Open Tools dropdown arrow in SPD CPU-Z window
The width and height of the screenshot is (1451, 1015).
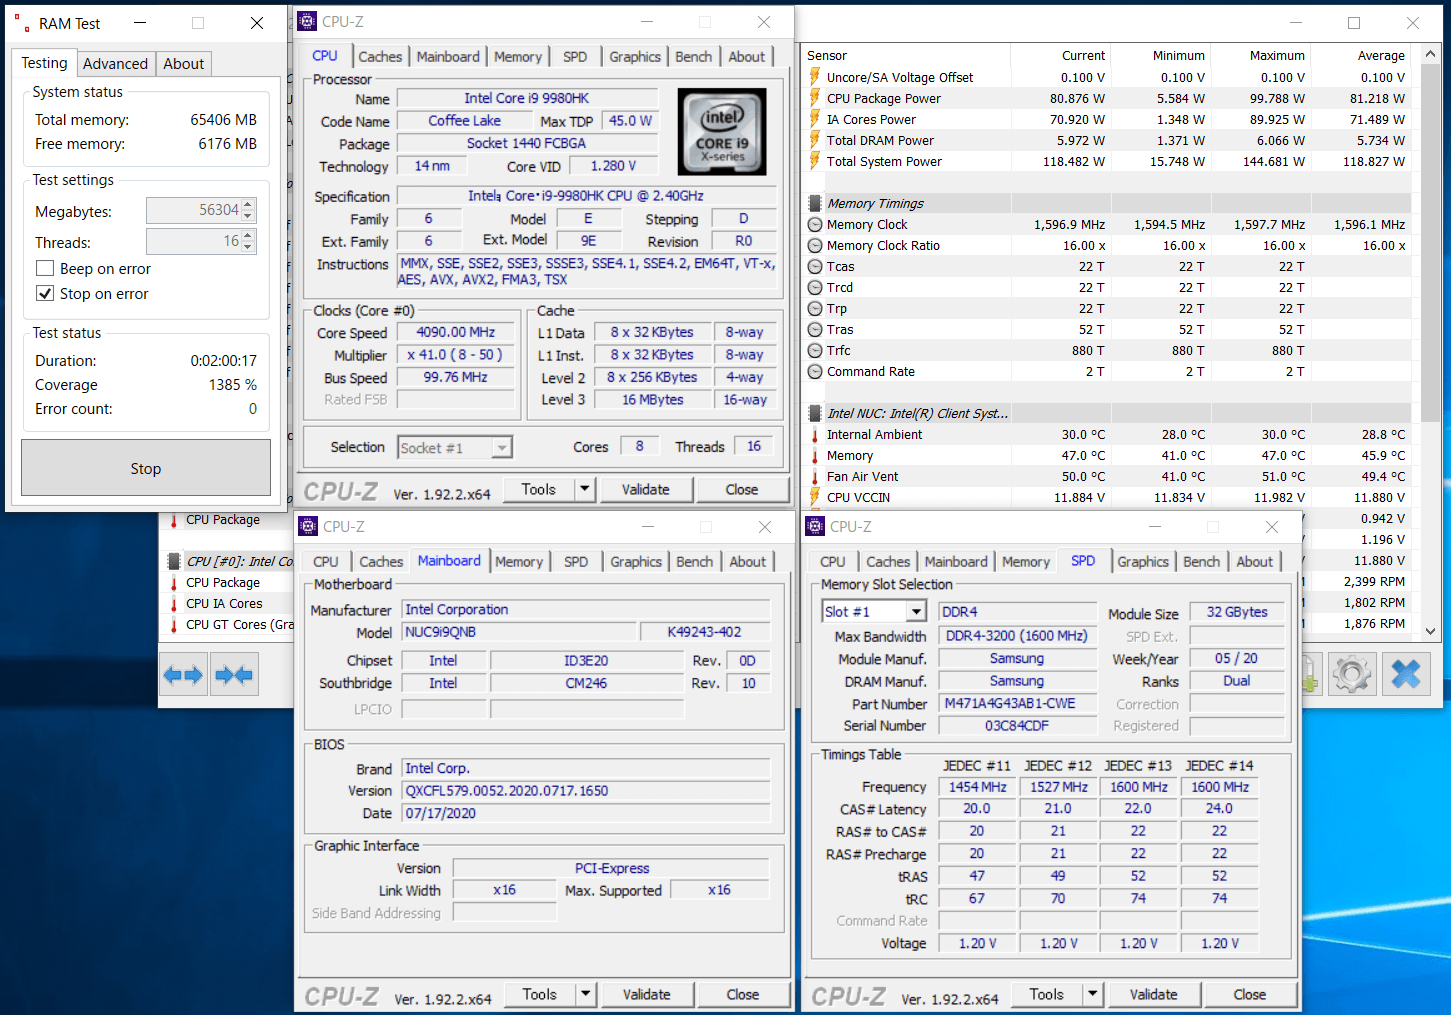click(1094, 995)
